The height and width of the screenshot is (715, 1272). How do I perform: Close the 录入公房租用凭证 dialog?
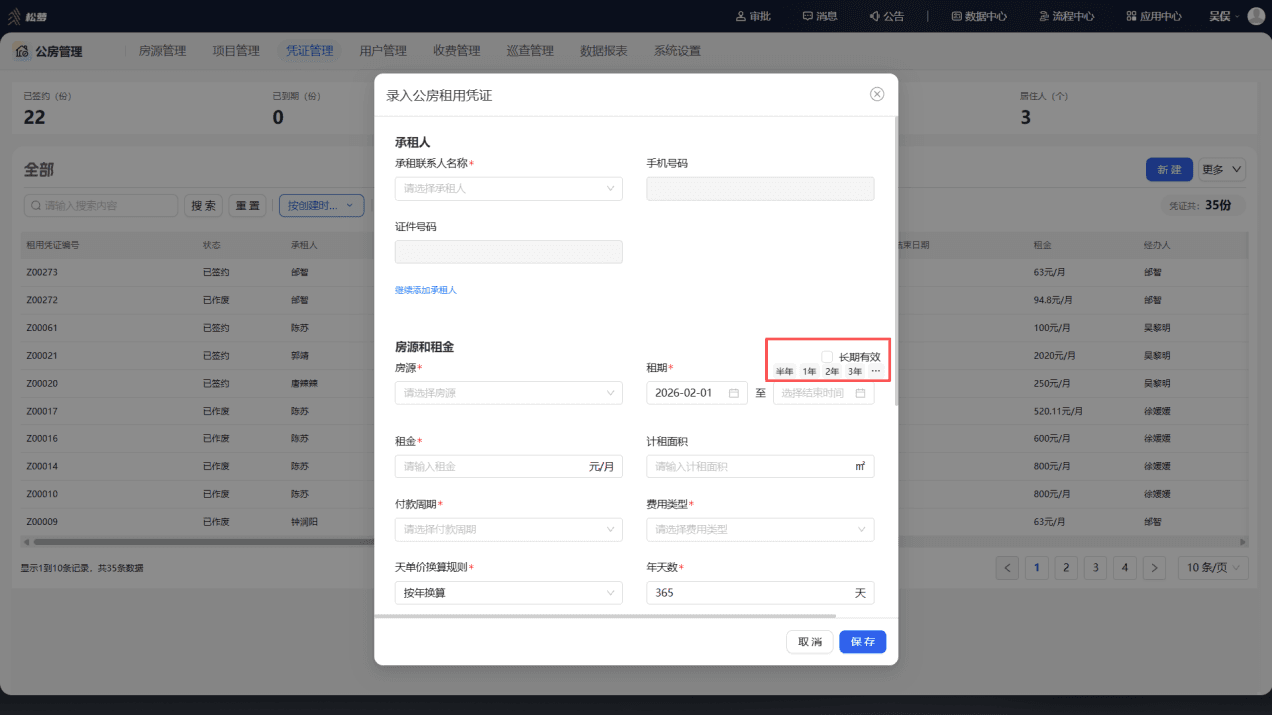[x=877, y=94]
